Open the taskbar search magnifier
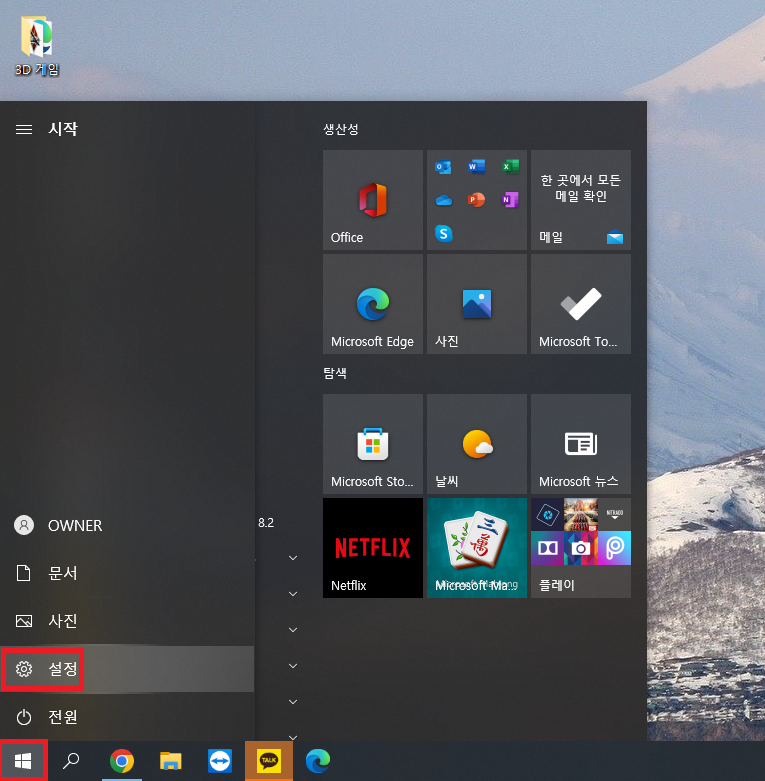Screen dimensions: 765x781 (71, 761)
